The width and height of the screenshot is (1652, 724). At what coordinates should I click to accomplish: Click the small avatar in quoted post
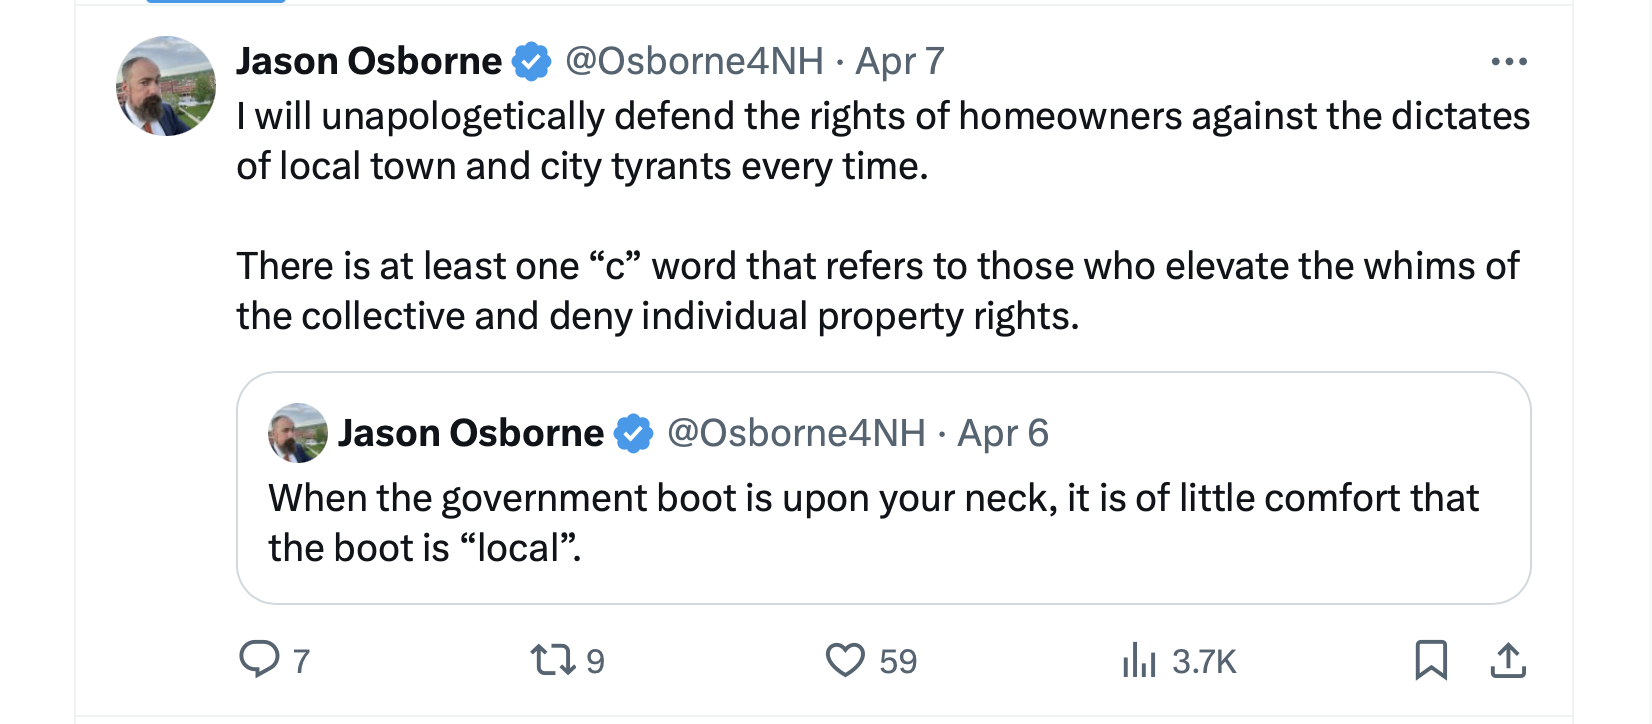point(298,433)
